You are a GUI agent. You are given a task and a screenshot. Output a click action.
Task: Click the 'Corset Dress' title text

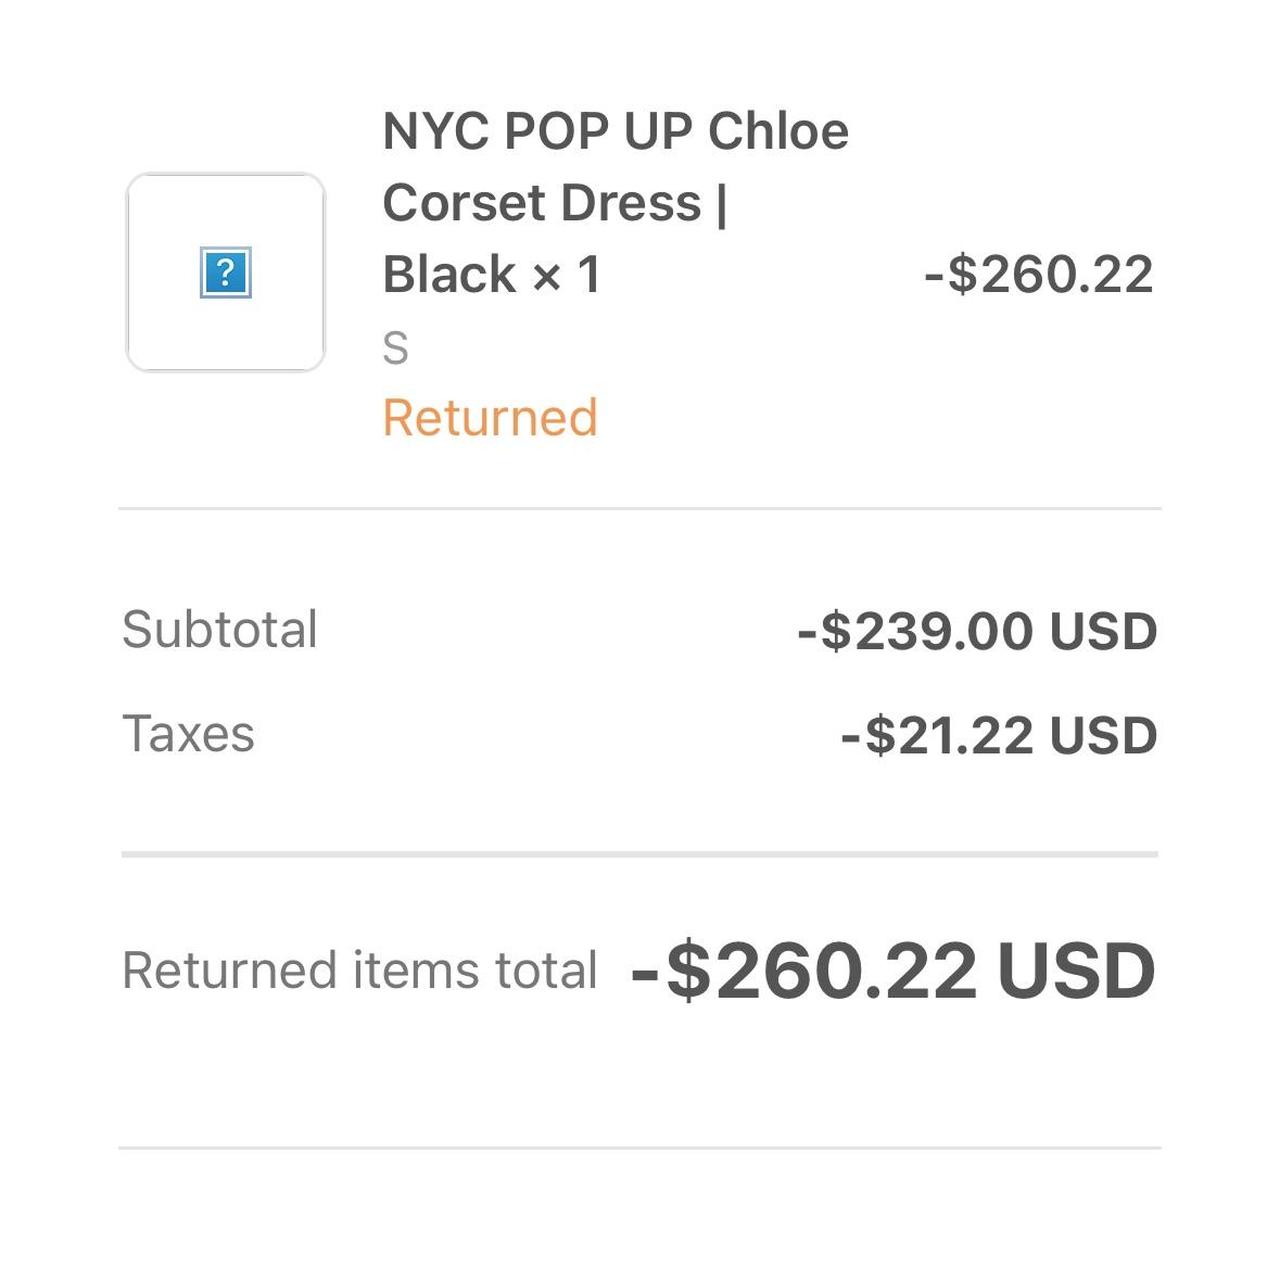(542, 203)
